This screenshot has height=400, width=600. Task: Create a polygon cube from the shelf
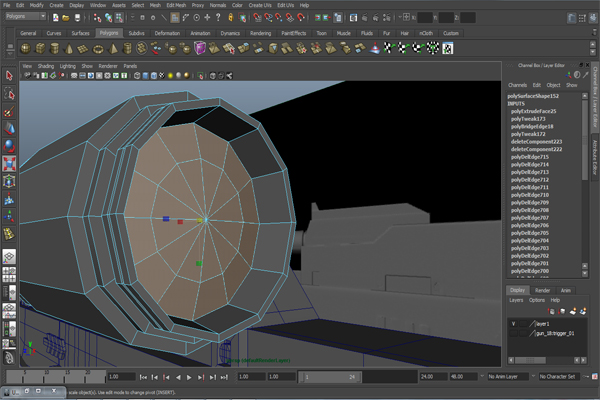click(40, 49)
